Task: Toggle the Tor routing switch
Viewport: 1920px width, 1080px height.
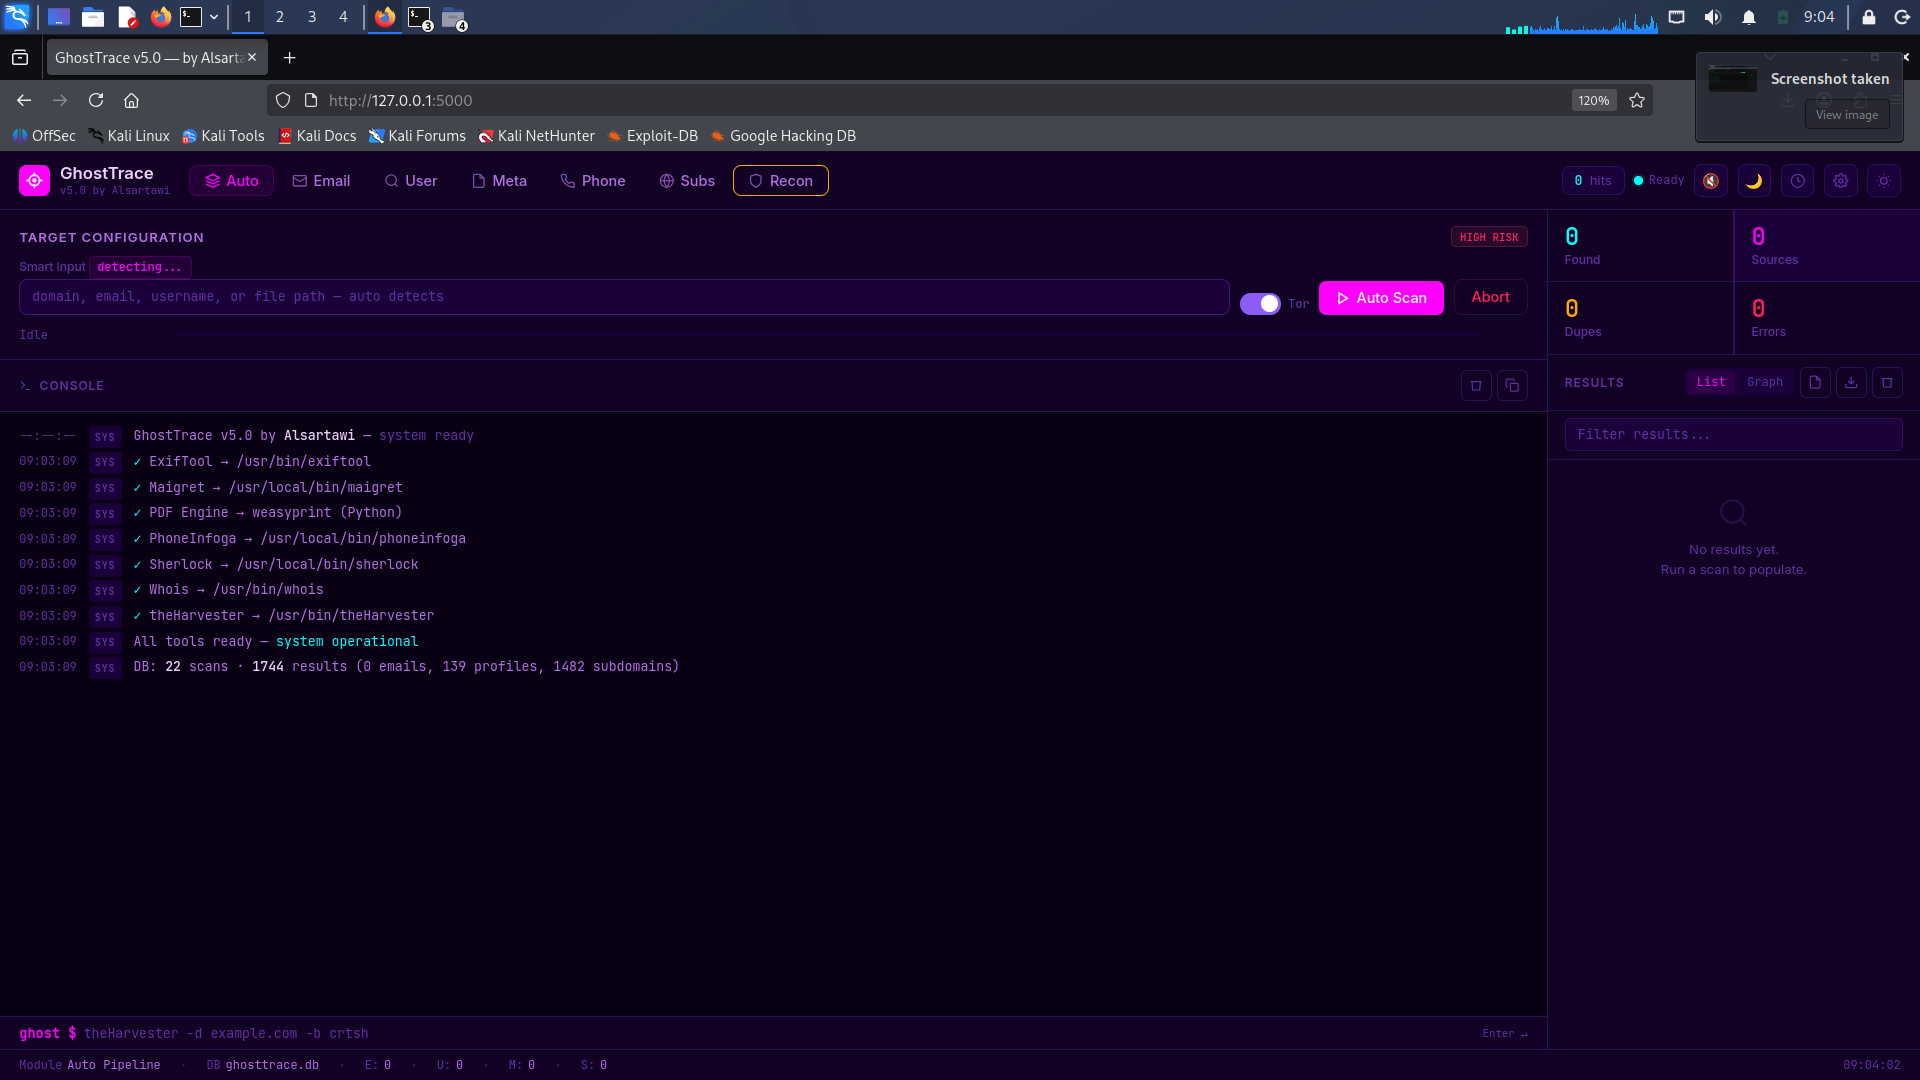Action: 1259,303
